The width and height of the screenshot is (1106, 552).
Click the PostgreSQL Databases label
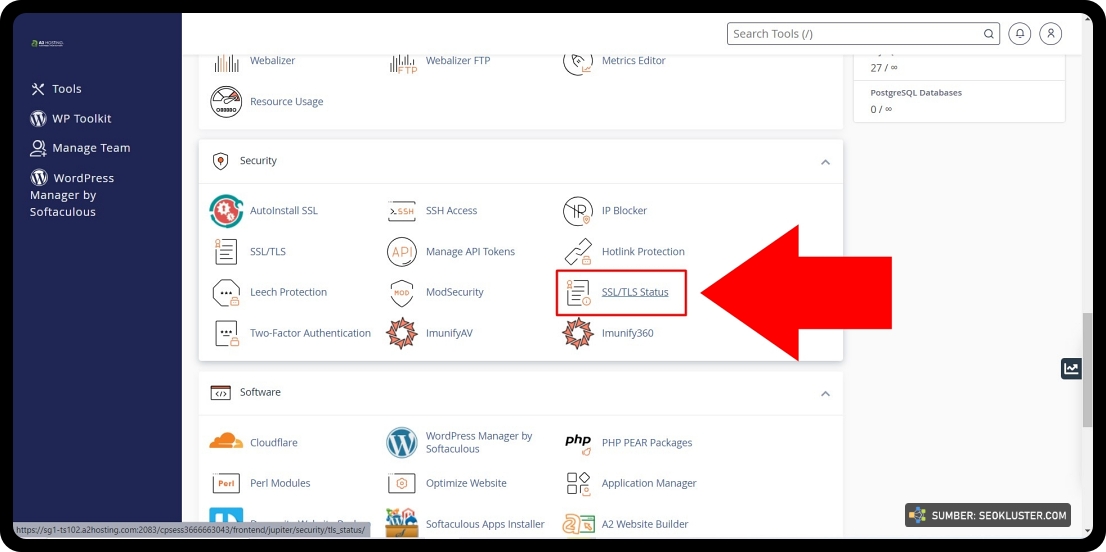[x=916, y=92]
